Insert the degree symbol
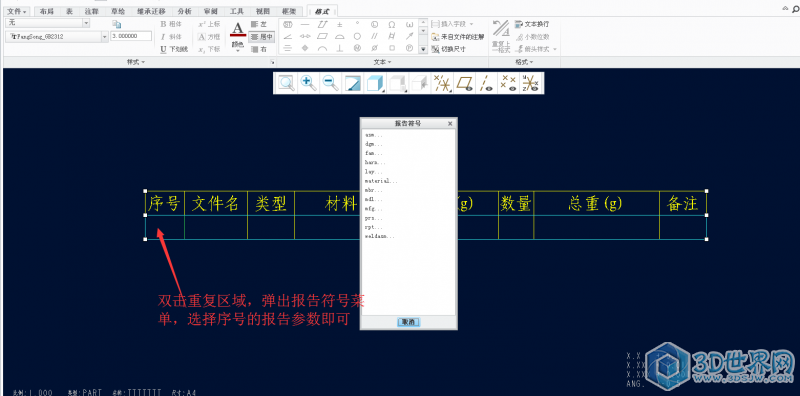This screenshot has width=800, height=396. coord(357,24)
